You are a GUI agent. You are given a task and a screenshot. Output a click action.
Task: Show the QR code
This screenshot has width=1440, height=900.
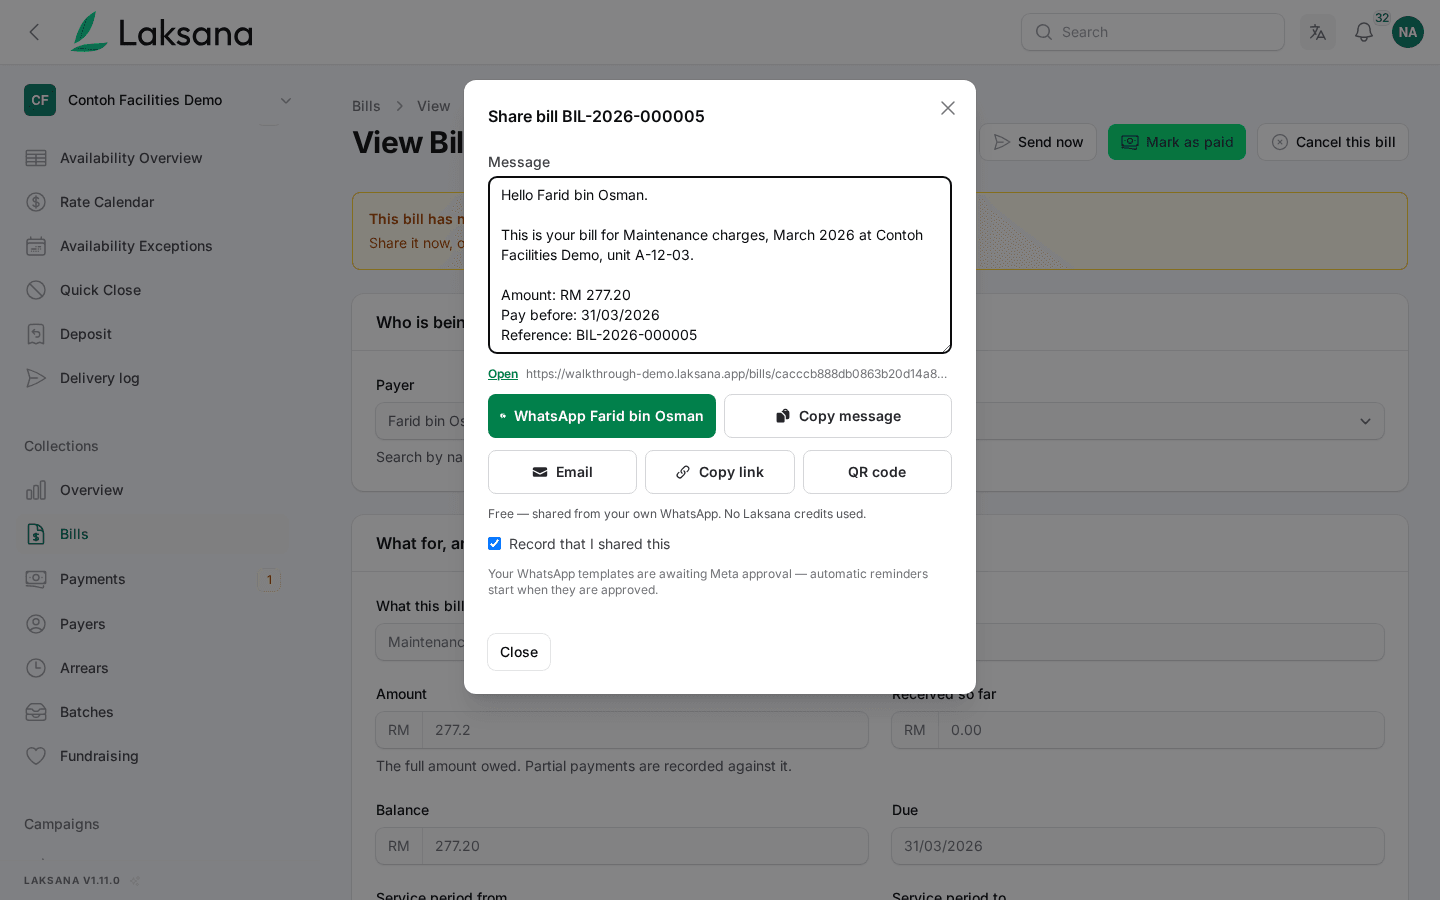(877, 472)
